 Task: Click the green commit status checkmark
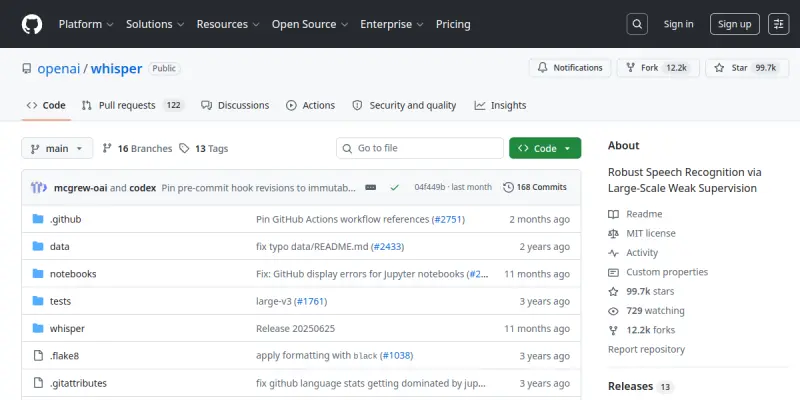point(394,187)
